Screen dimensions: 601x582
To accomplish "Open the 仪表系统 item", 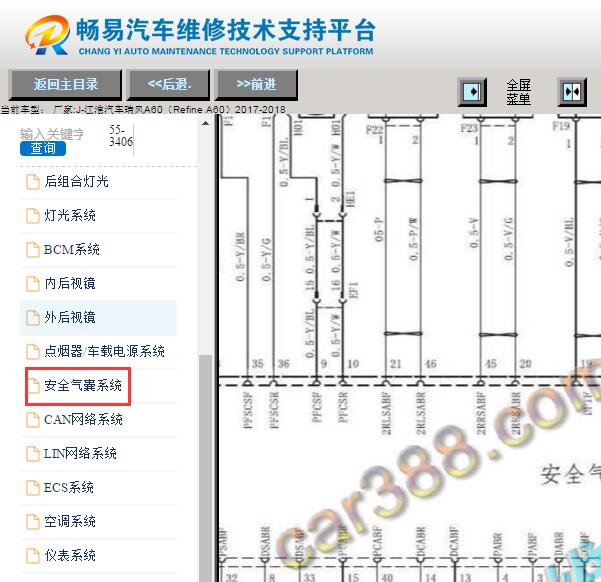I will point(99,556).
